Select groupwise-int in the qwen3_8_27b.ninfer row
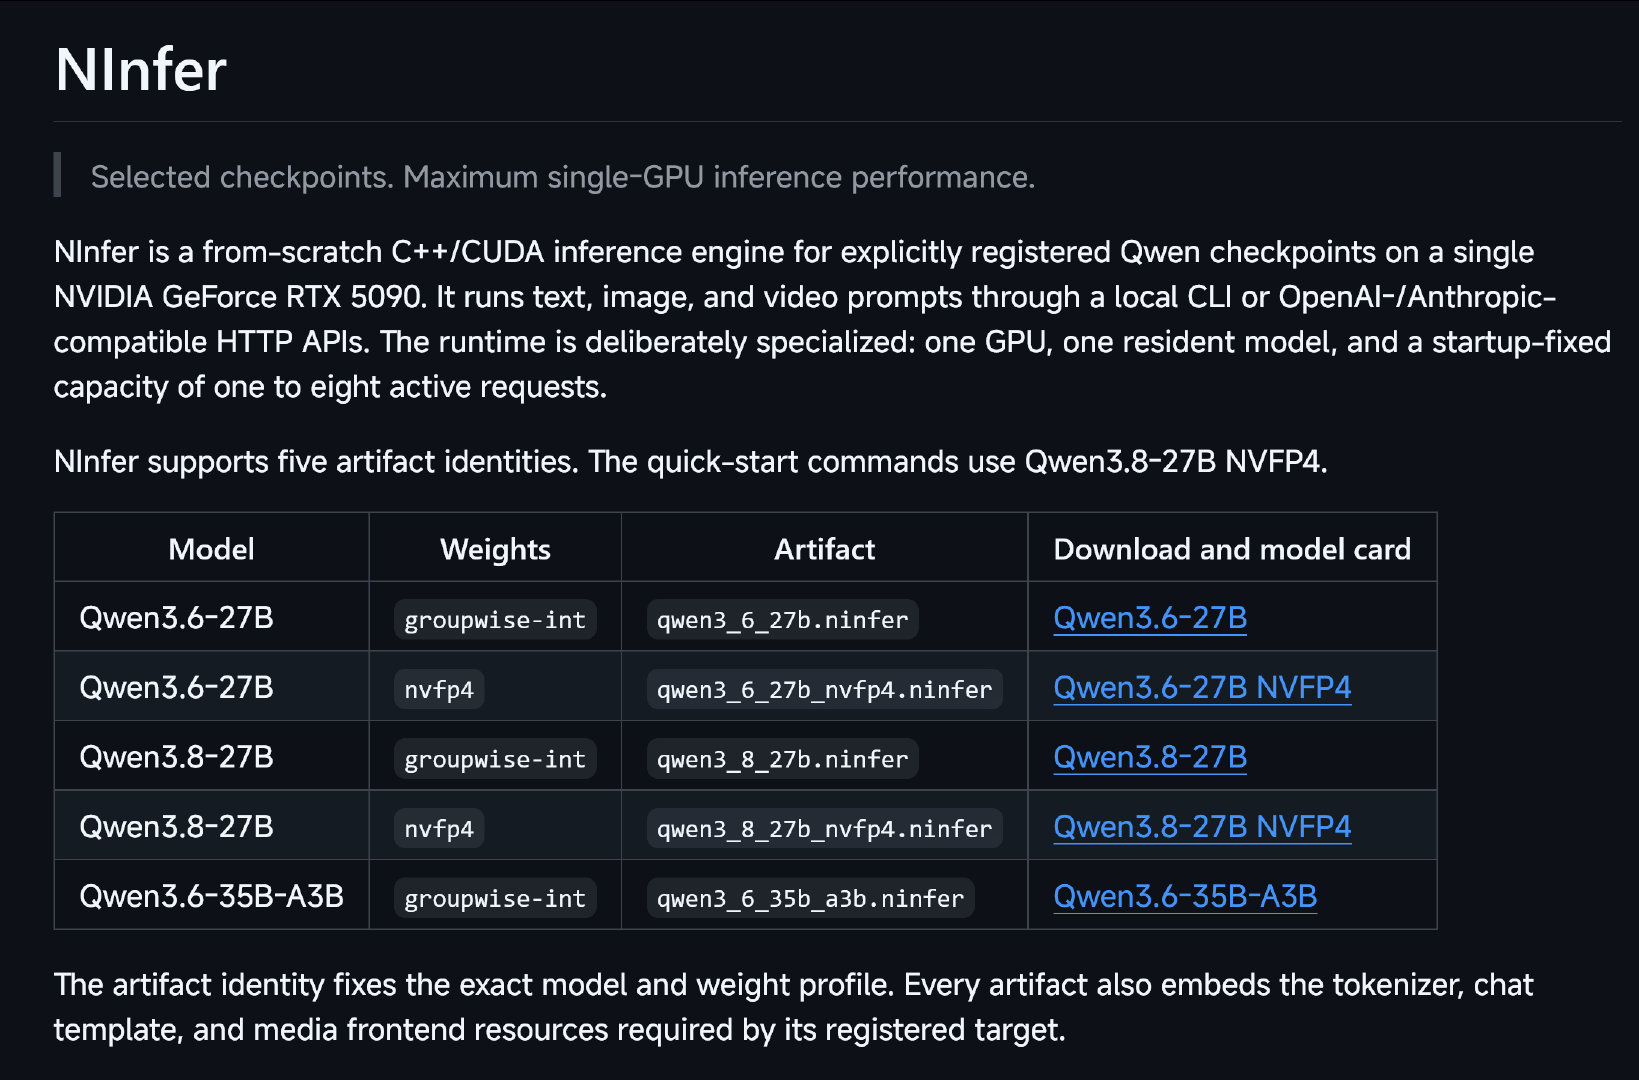The image size is (1639, 1080). (x=495, y=759)
